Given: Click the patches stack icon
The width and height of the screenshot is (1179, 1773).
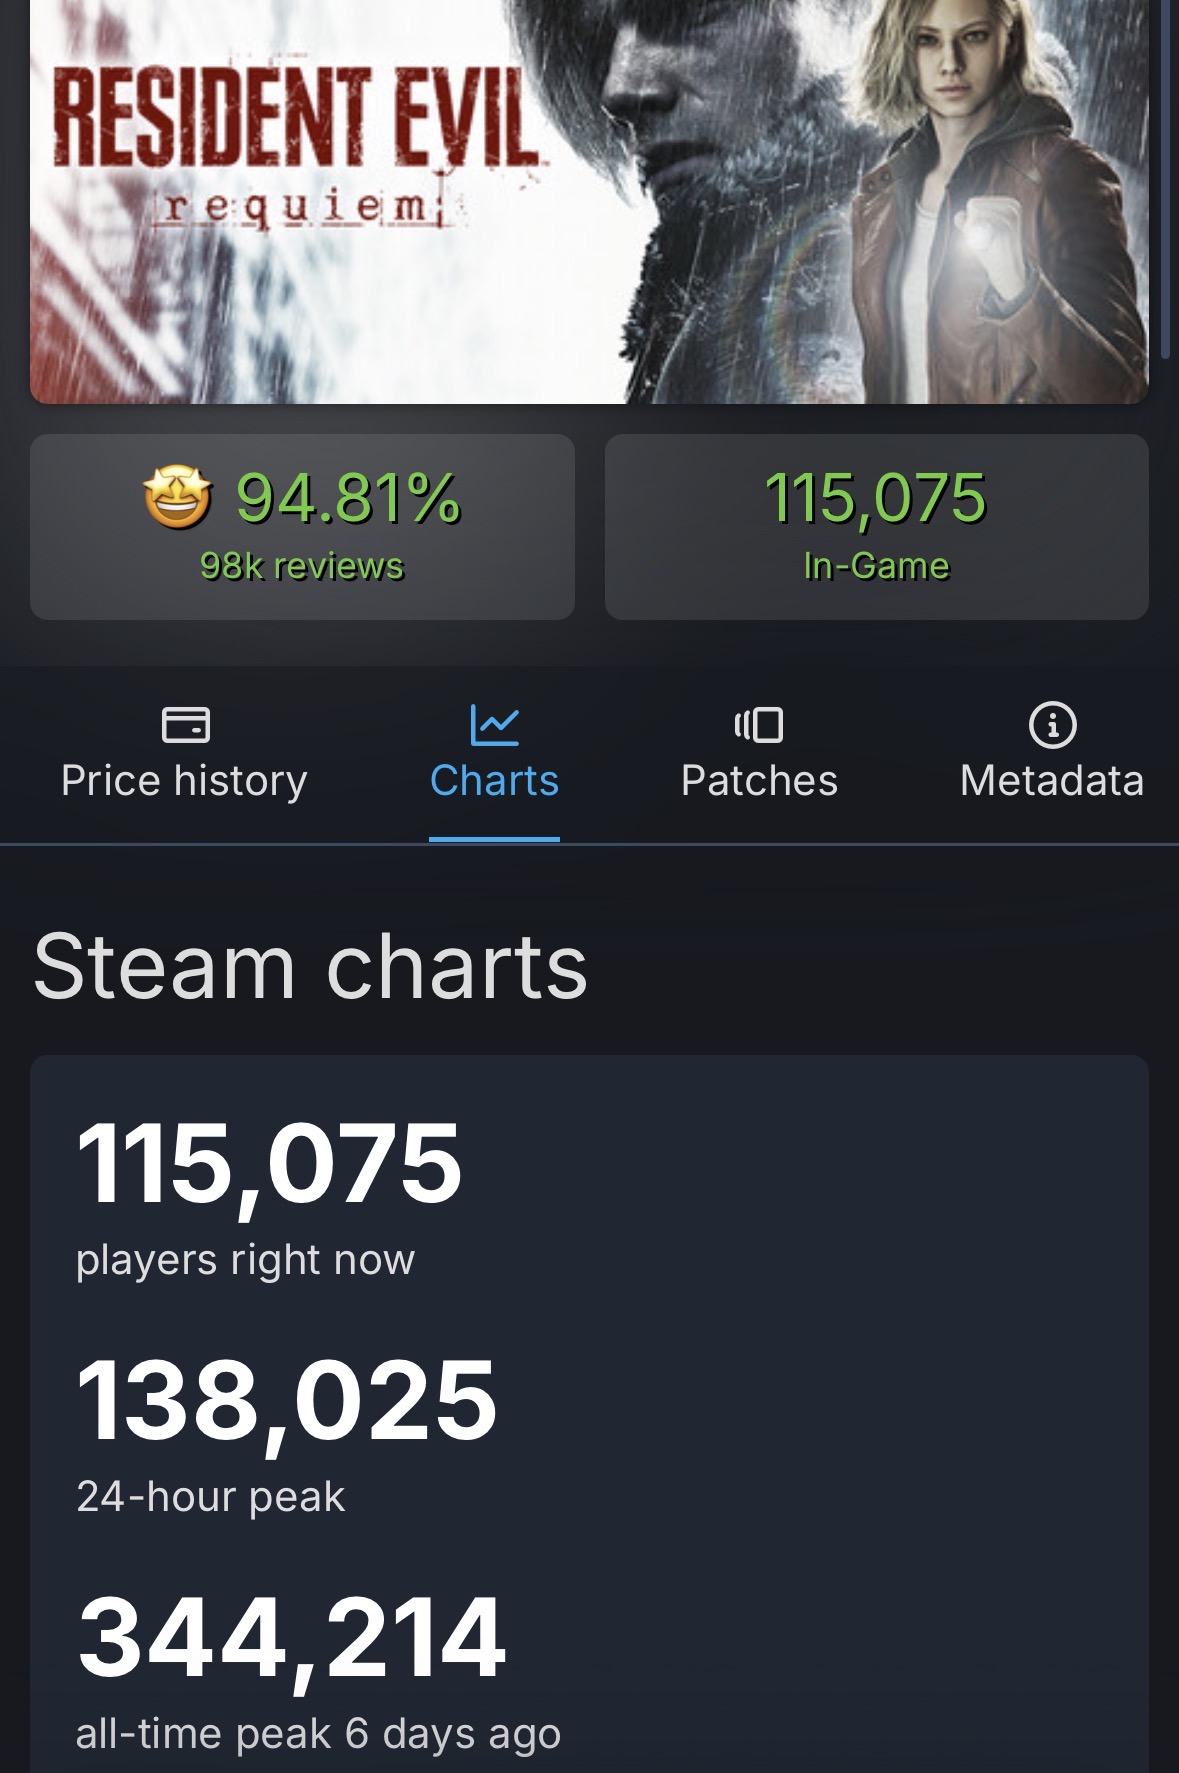Looking at the screenshot, I should tap(759, 724).
